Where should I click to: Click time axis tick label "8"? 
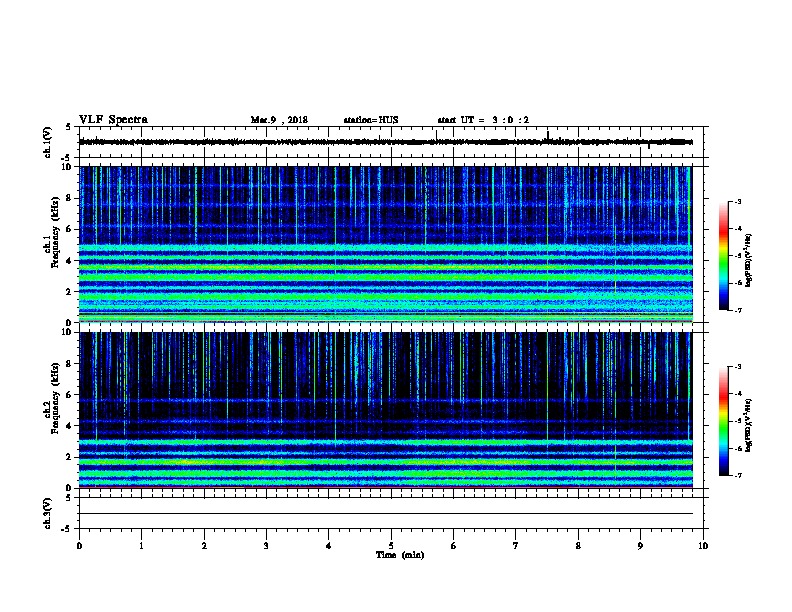coord(578,546)
